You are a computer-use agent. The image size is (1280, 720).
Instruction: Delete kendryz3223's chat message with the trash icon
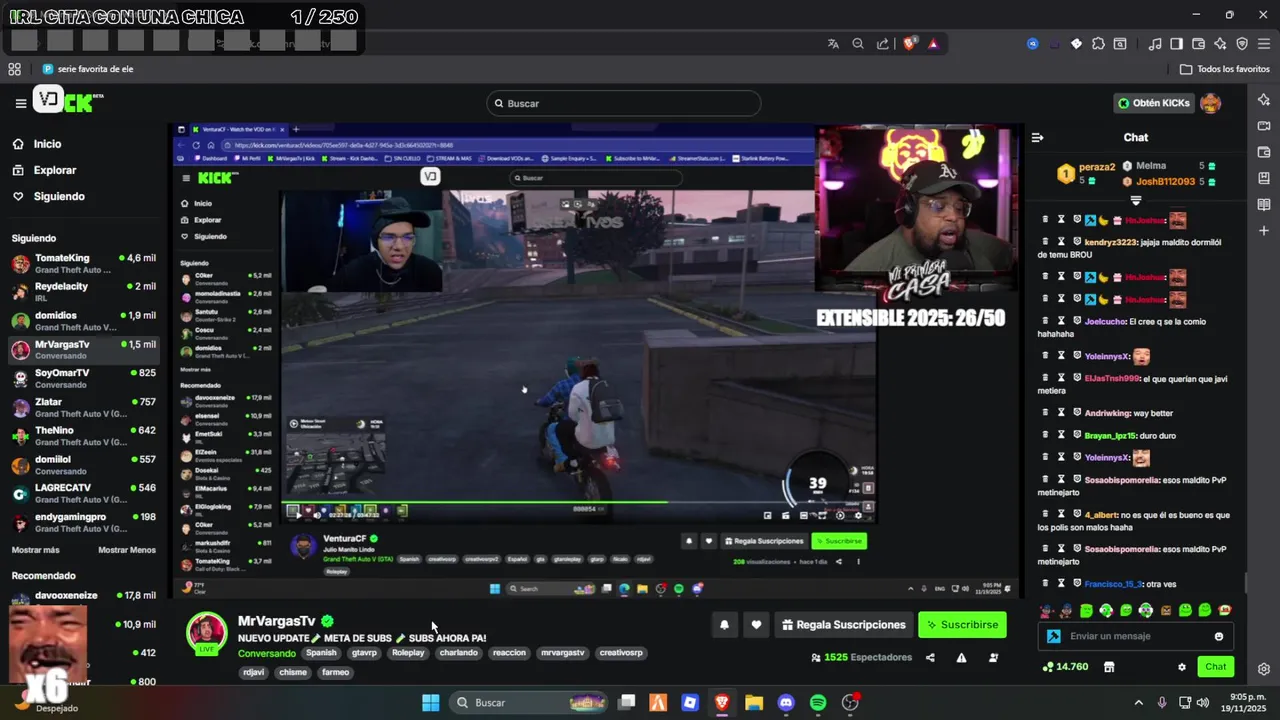pos(1045,242)
